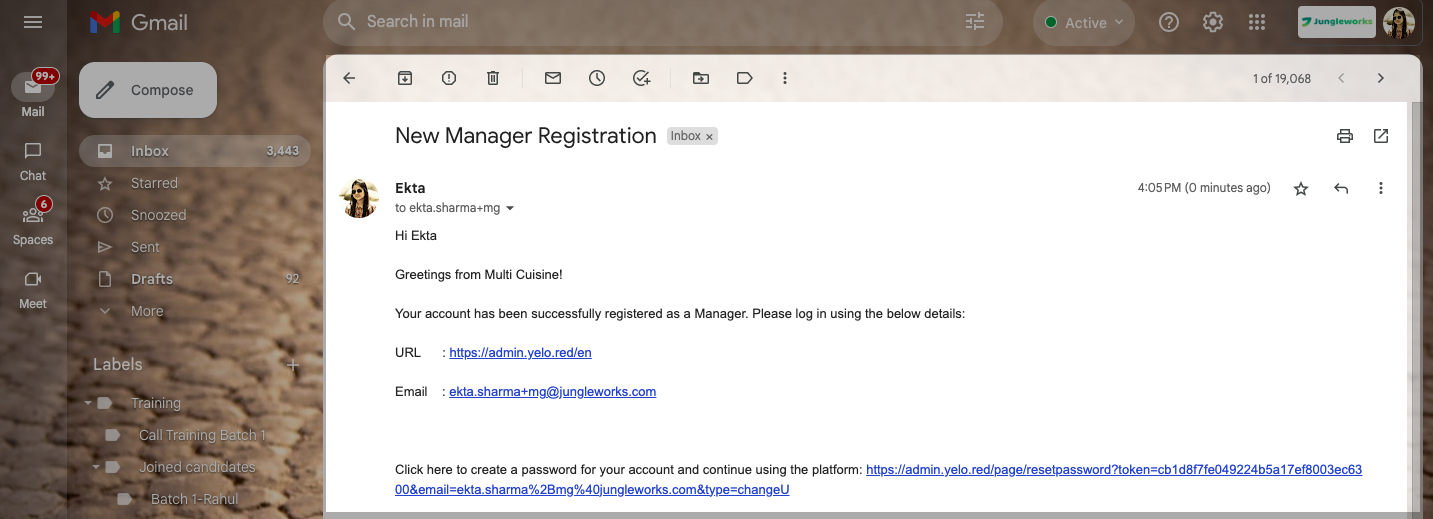This screenshot has height=519, width=1433.
Task: Go back to inbox arrow
Action: [x=349, y=78]
